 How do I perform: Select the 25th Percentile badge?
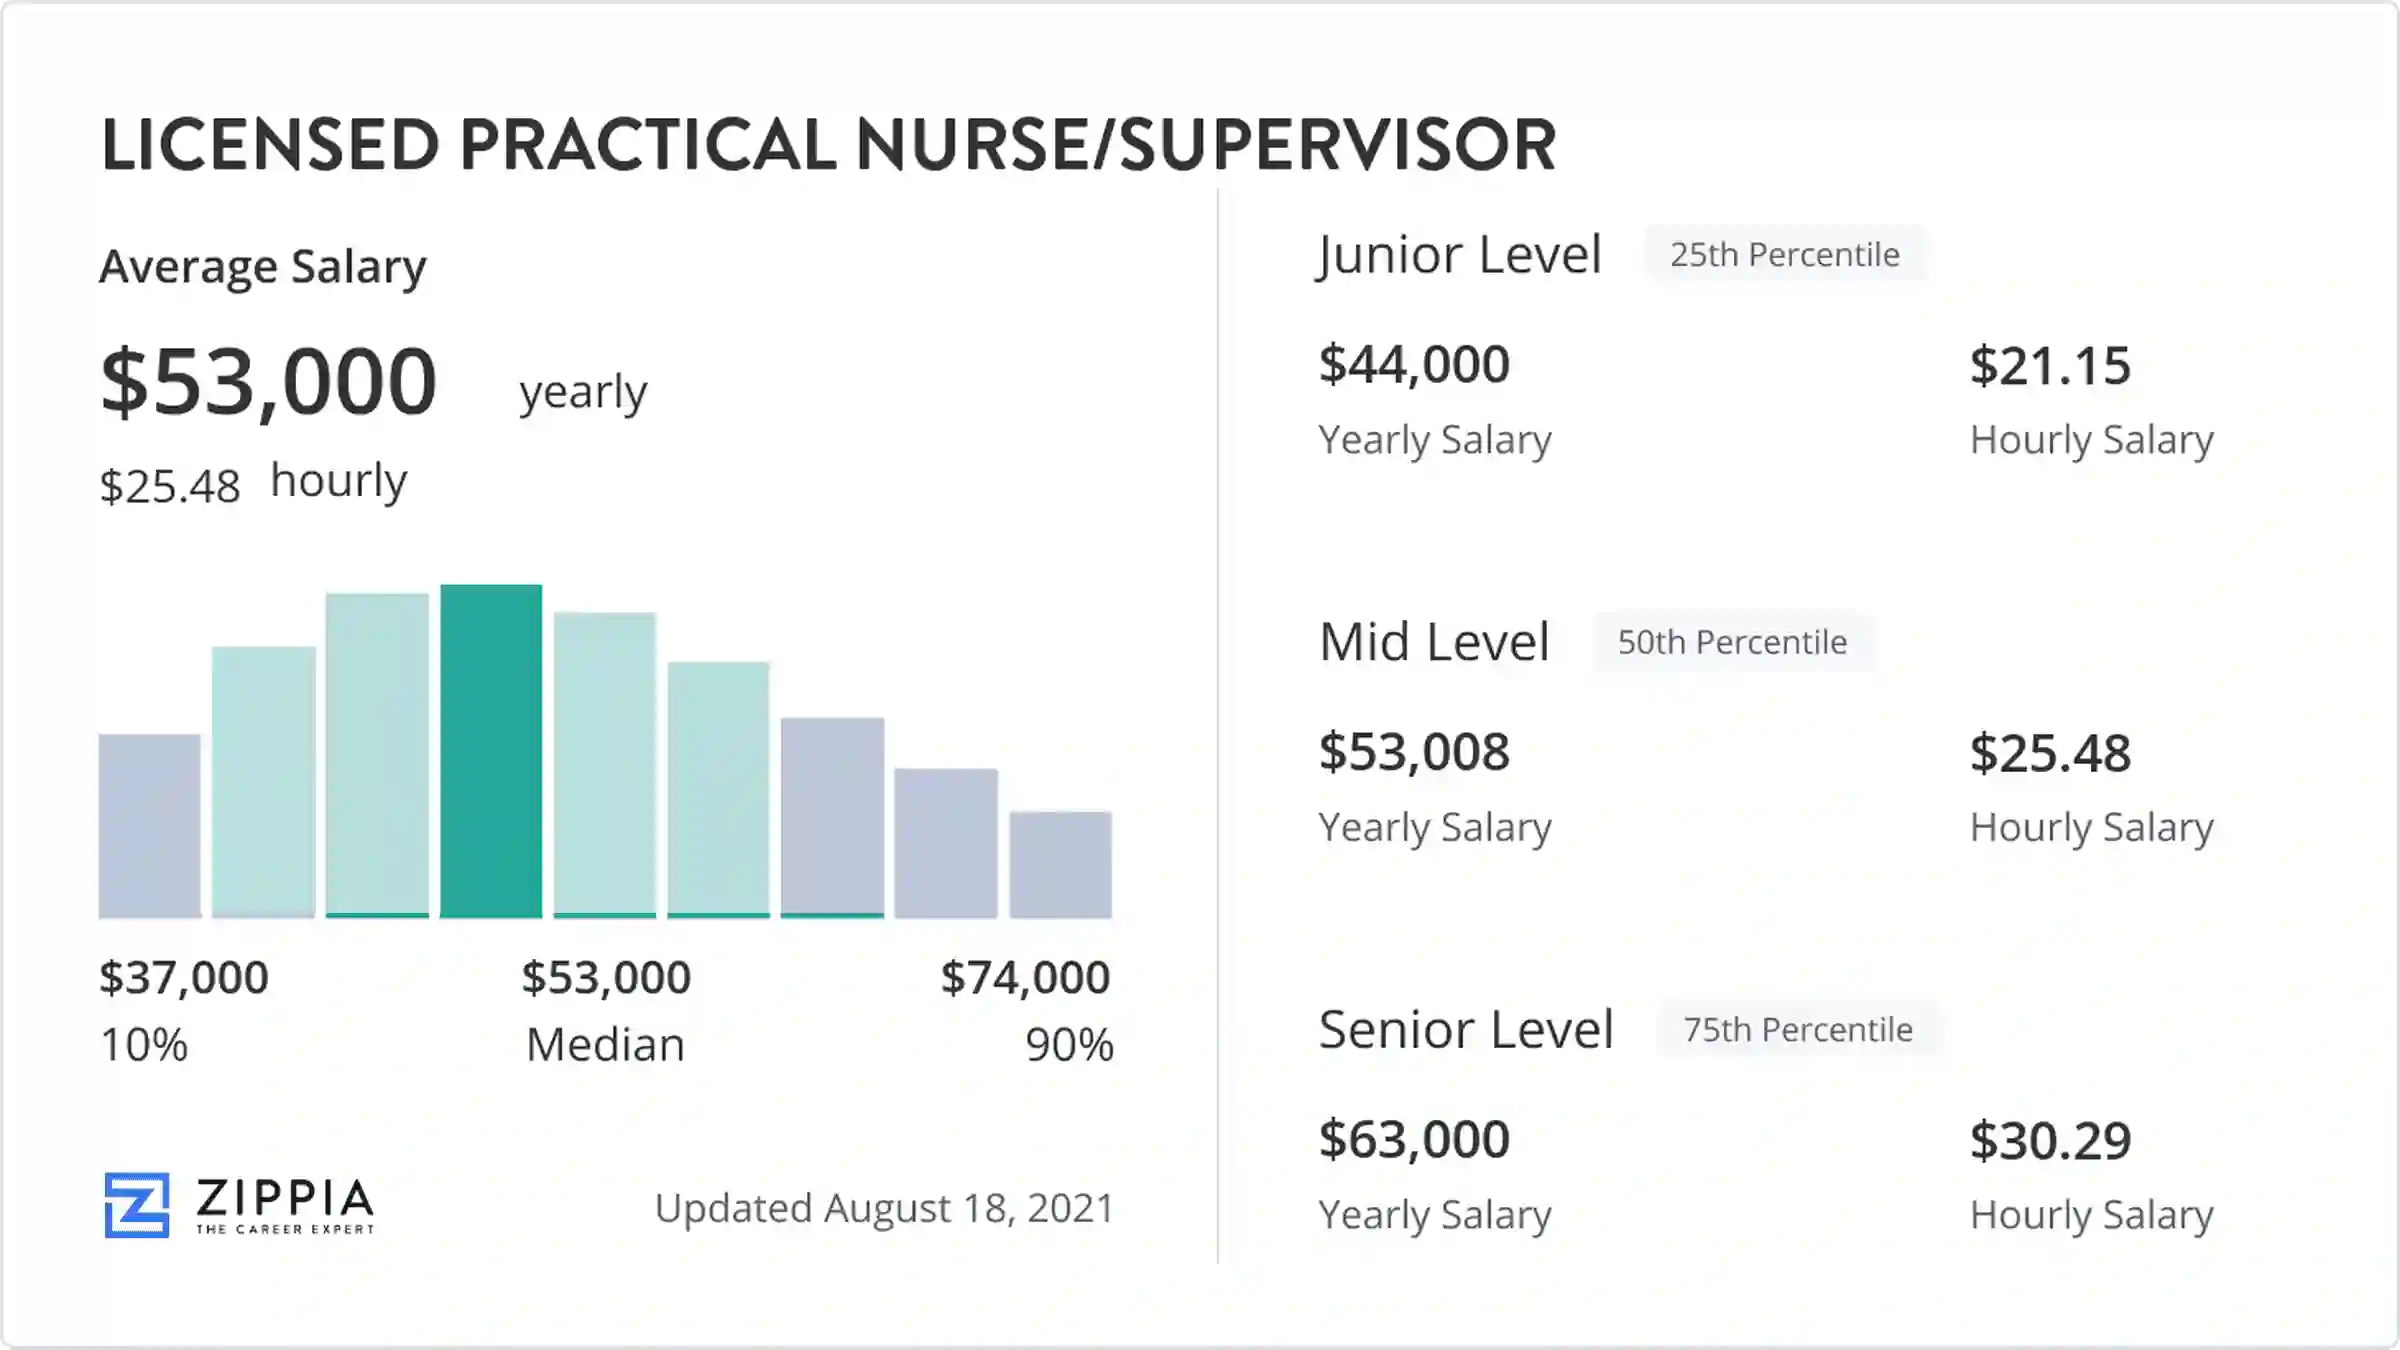pyautogui.click(x=1785, y=255)
